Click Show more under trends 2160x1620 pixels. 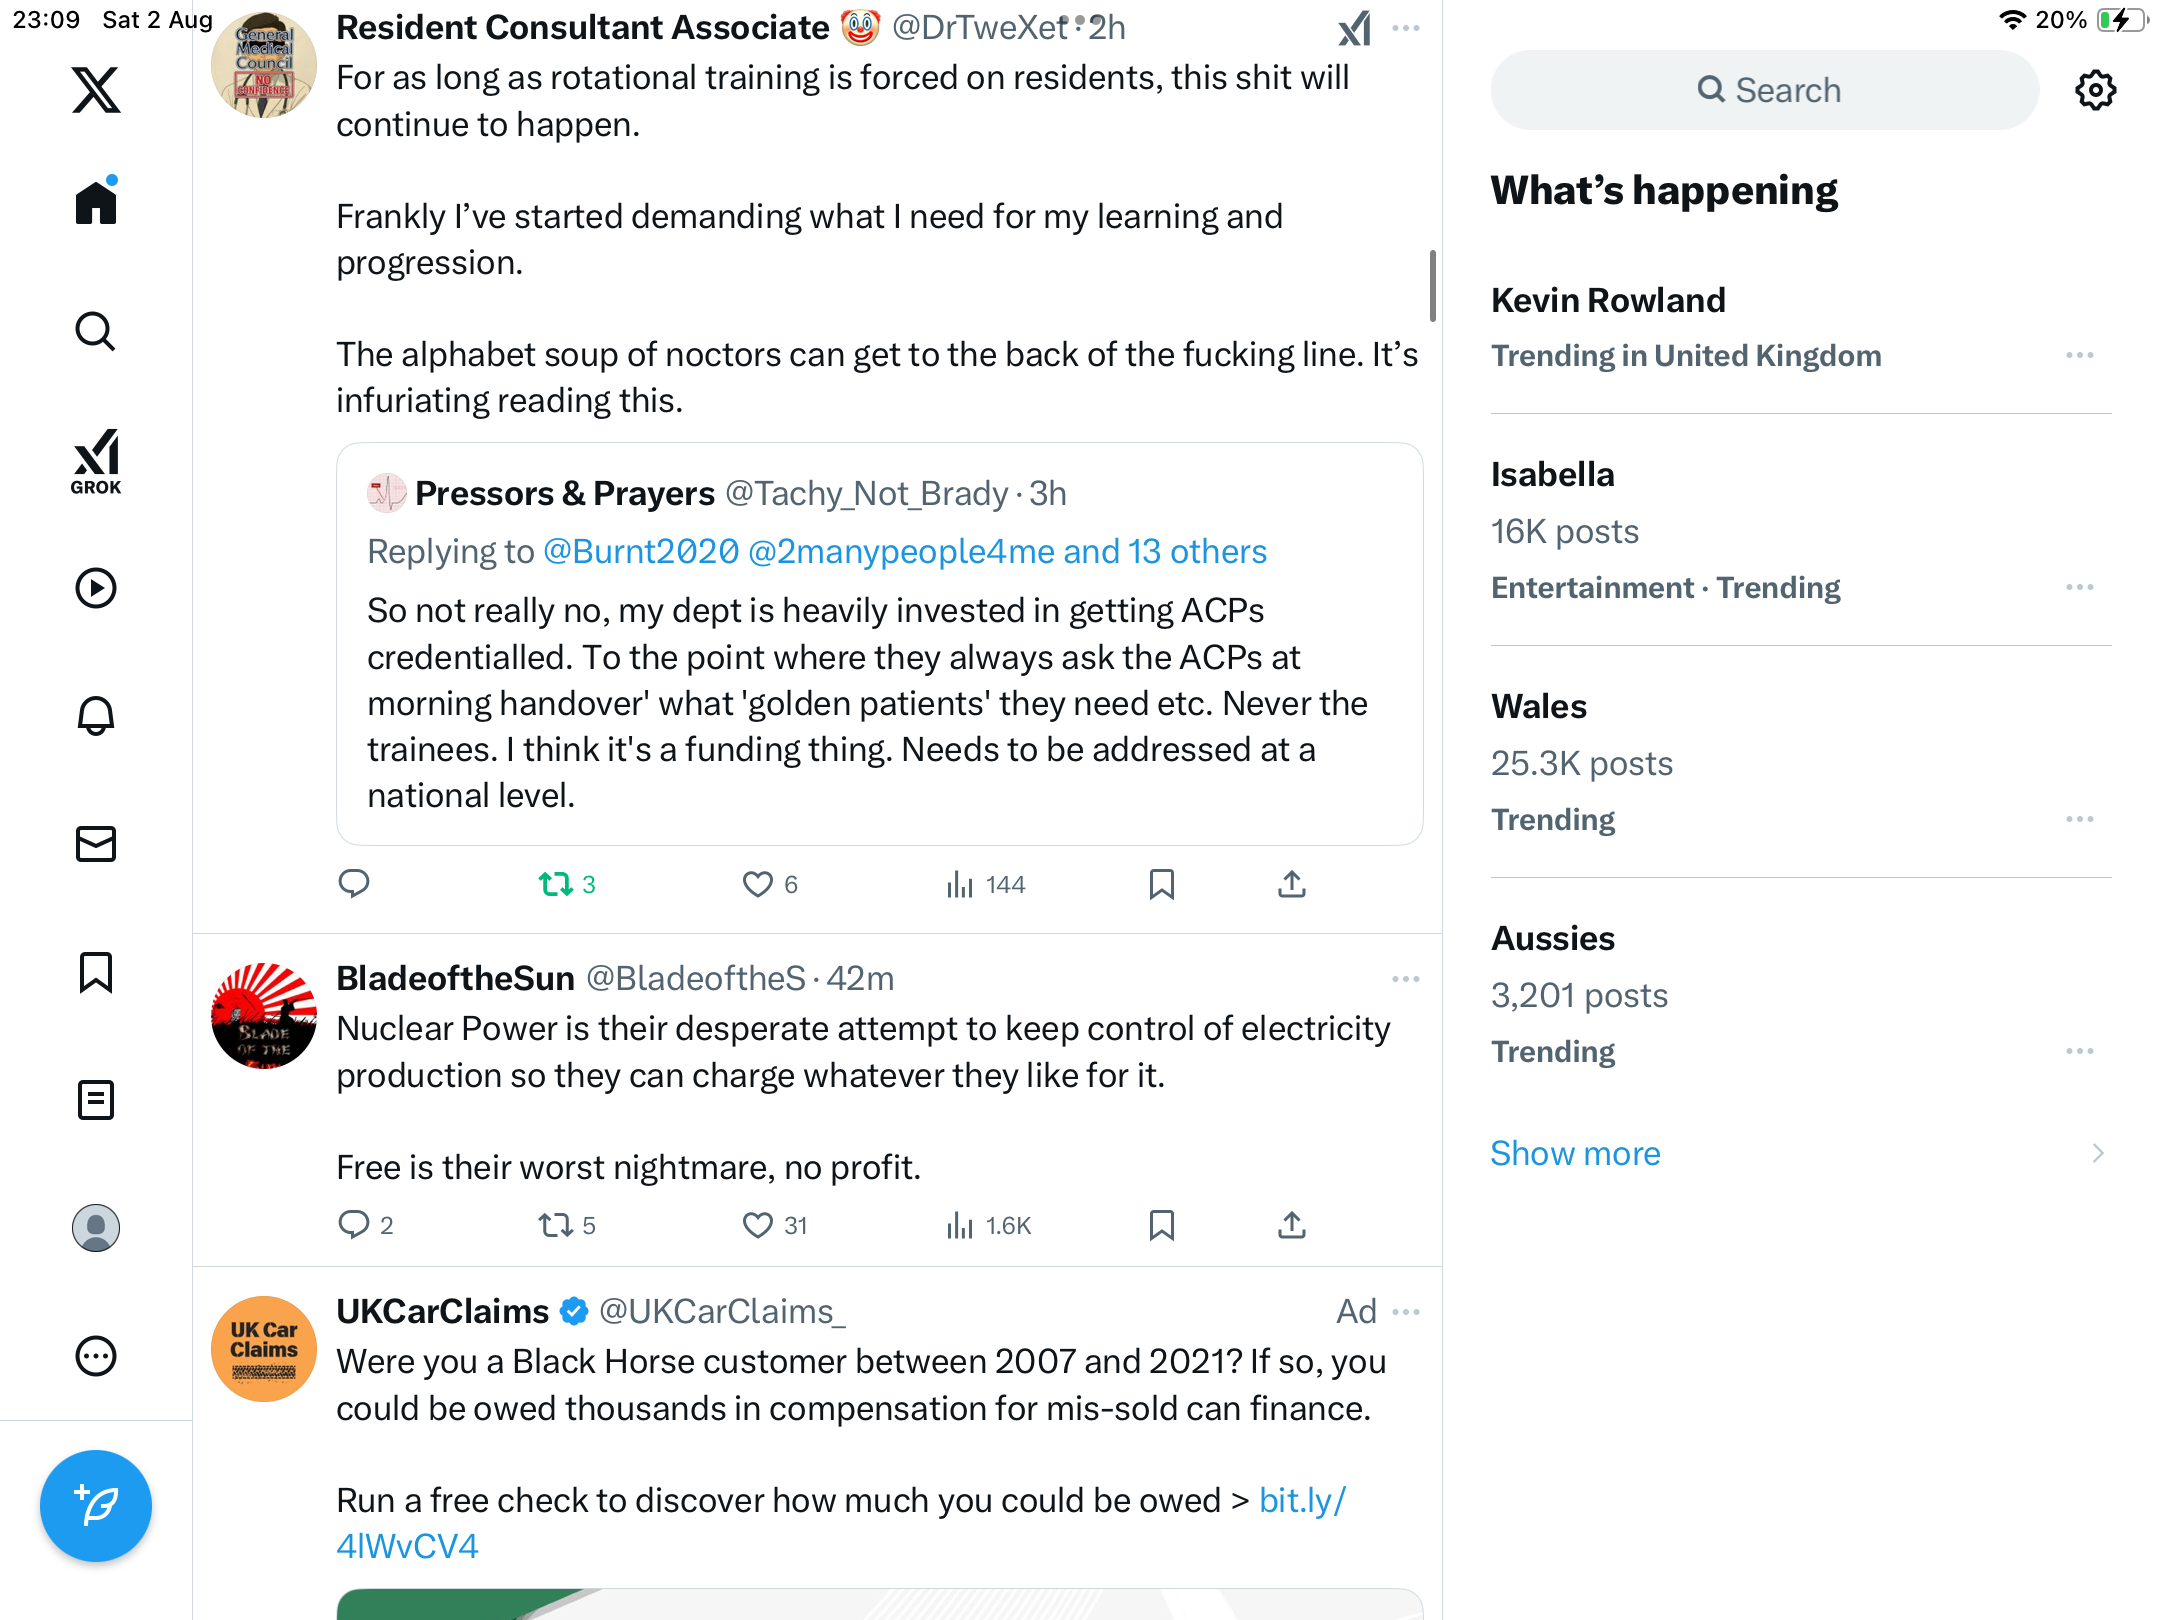click(x=1575, y=1153)
